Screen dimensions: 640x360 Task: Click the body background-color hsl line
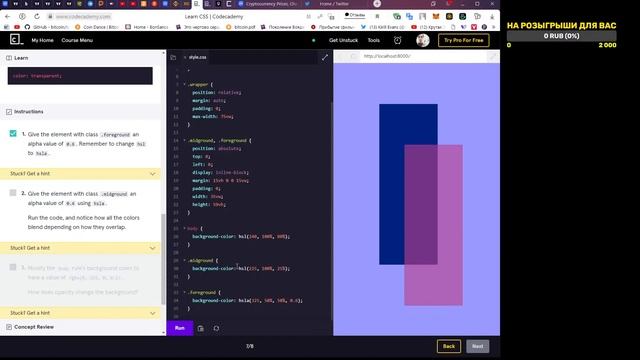[x=241, y=236]
